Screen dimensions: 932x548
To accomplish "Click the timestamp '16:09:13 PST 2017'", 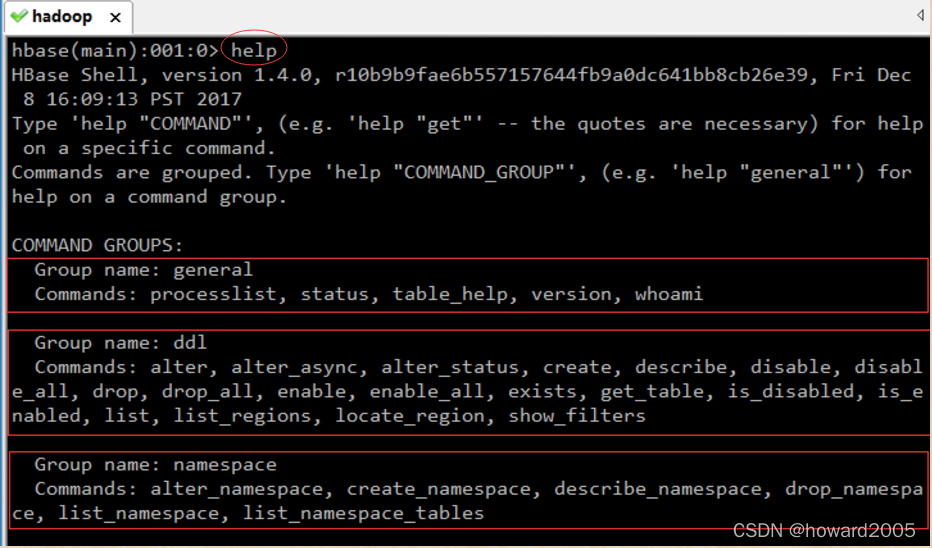I will (144, 99).
